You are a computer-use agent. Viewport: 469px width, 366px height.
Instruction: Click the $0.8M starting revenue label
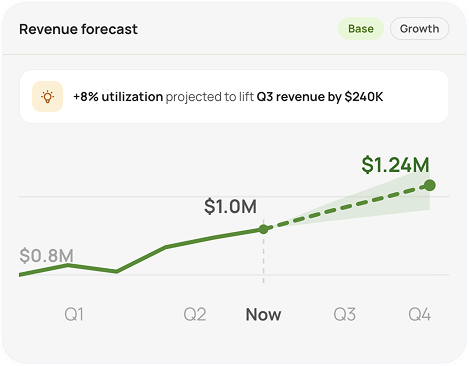46,256
